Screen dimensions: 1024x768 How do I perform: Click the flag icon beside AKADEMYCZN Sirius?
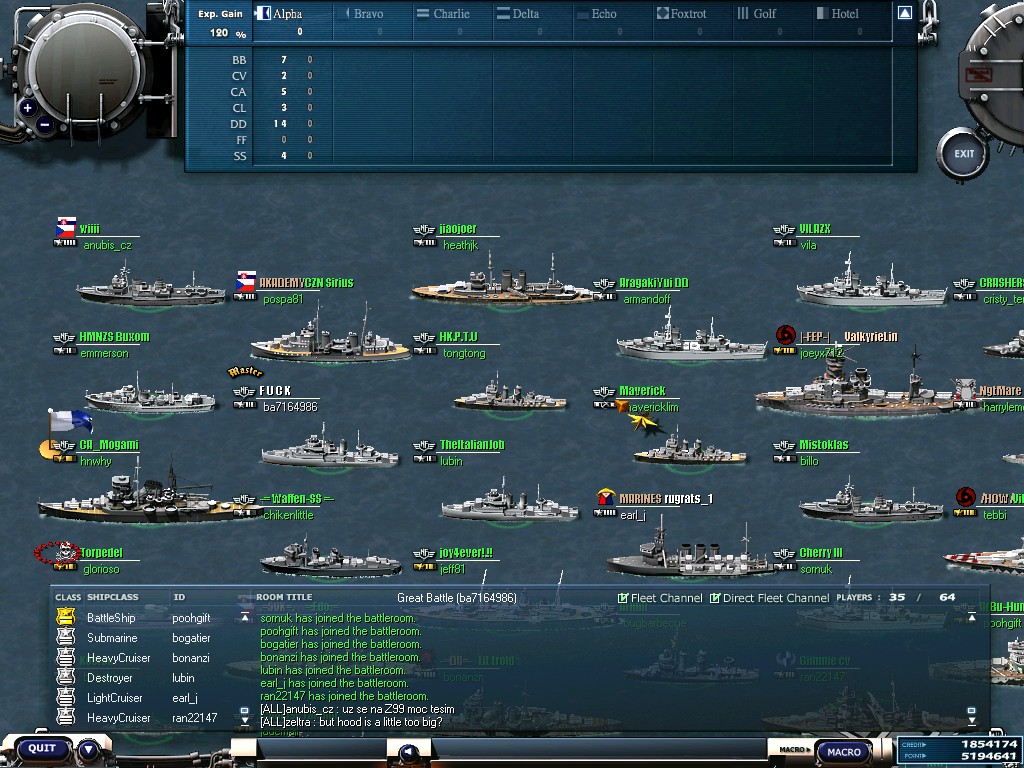click(x=246, y=281)
